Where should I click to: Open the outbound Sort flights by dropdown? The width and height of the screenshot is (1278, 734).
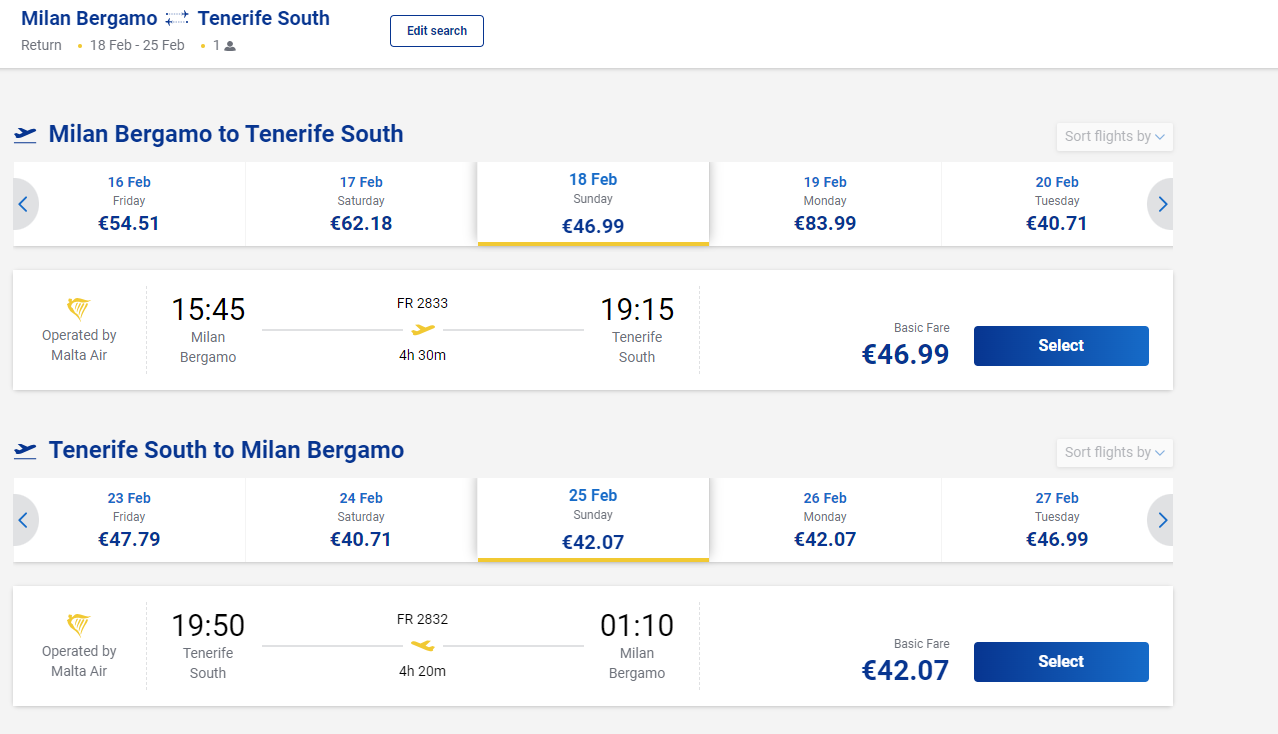1114,136
